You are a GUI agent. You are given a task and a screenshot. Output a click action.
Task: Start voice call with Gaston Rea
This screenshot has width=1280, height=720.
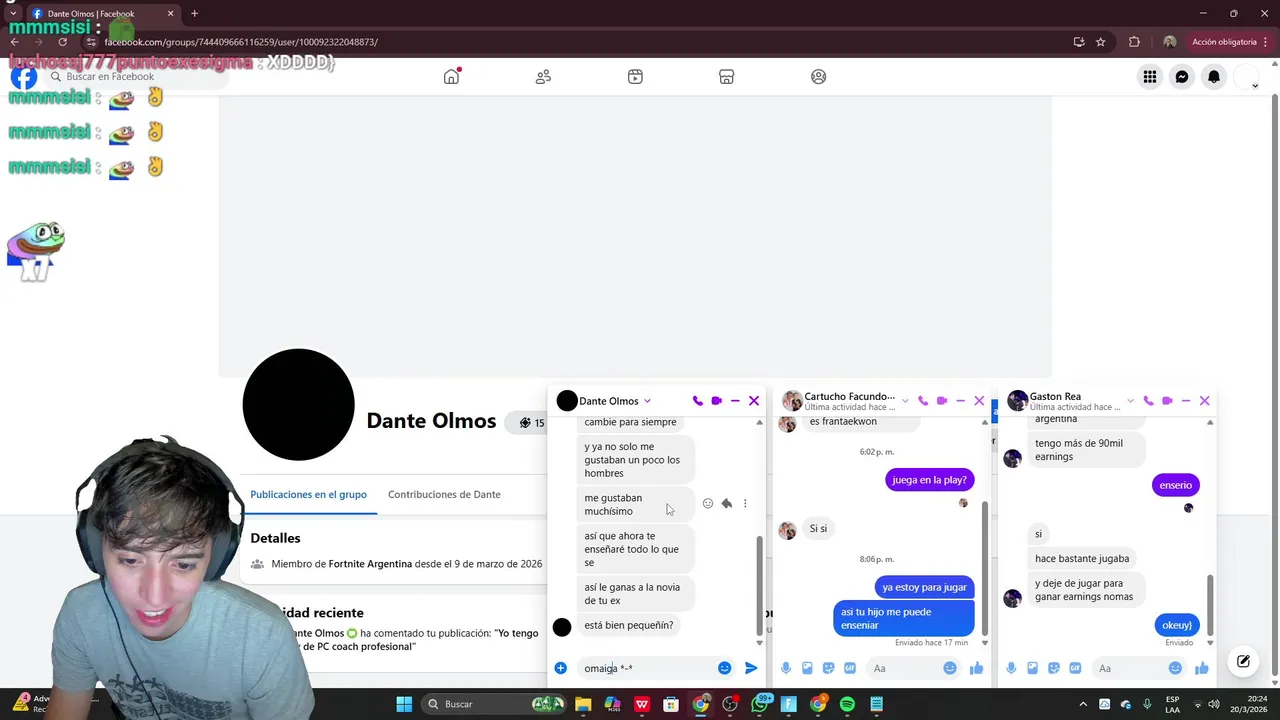[1148, 401]
